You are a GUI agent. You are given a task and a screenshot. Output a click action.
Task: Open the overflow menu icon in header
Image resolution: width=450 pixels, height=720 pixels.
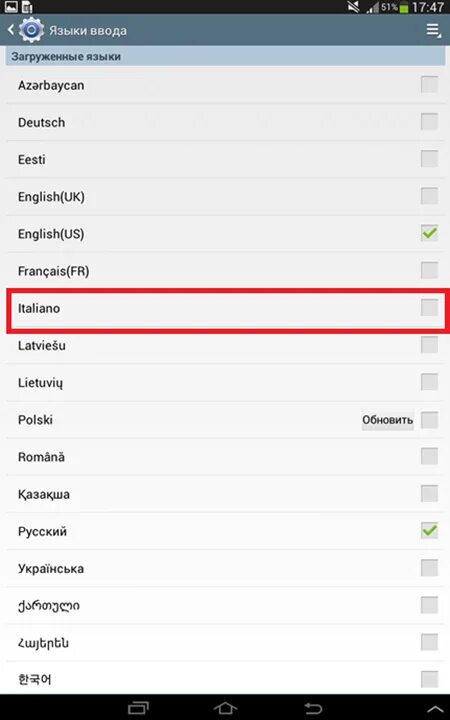click(433, 30)
